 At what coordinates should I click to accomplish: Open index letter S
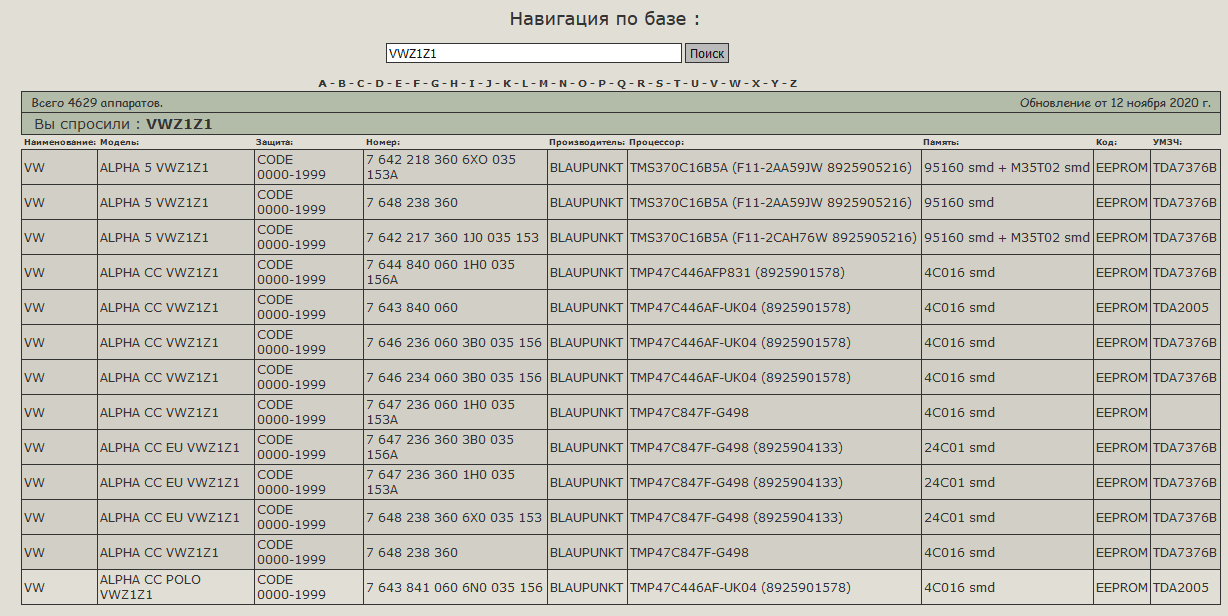[659, 83]
